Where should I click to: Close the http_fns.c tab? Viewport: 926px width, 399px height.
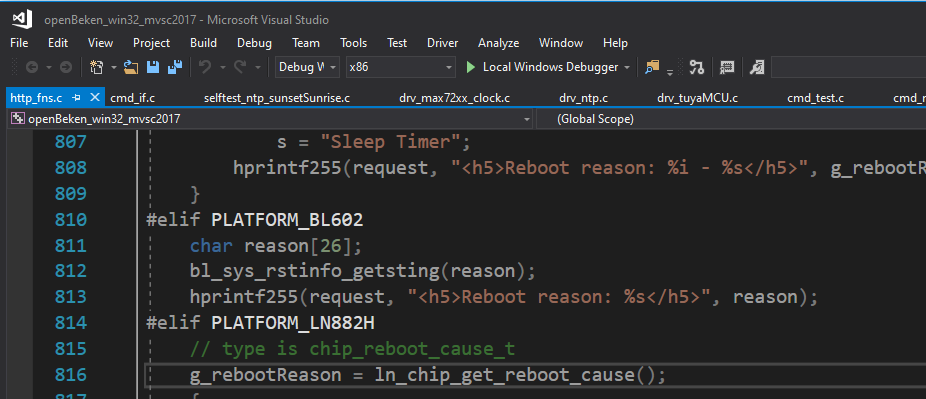pyautogui.click(x=96, y=97)
